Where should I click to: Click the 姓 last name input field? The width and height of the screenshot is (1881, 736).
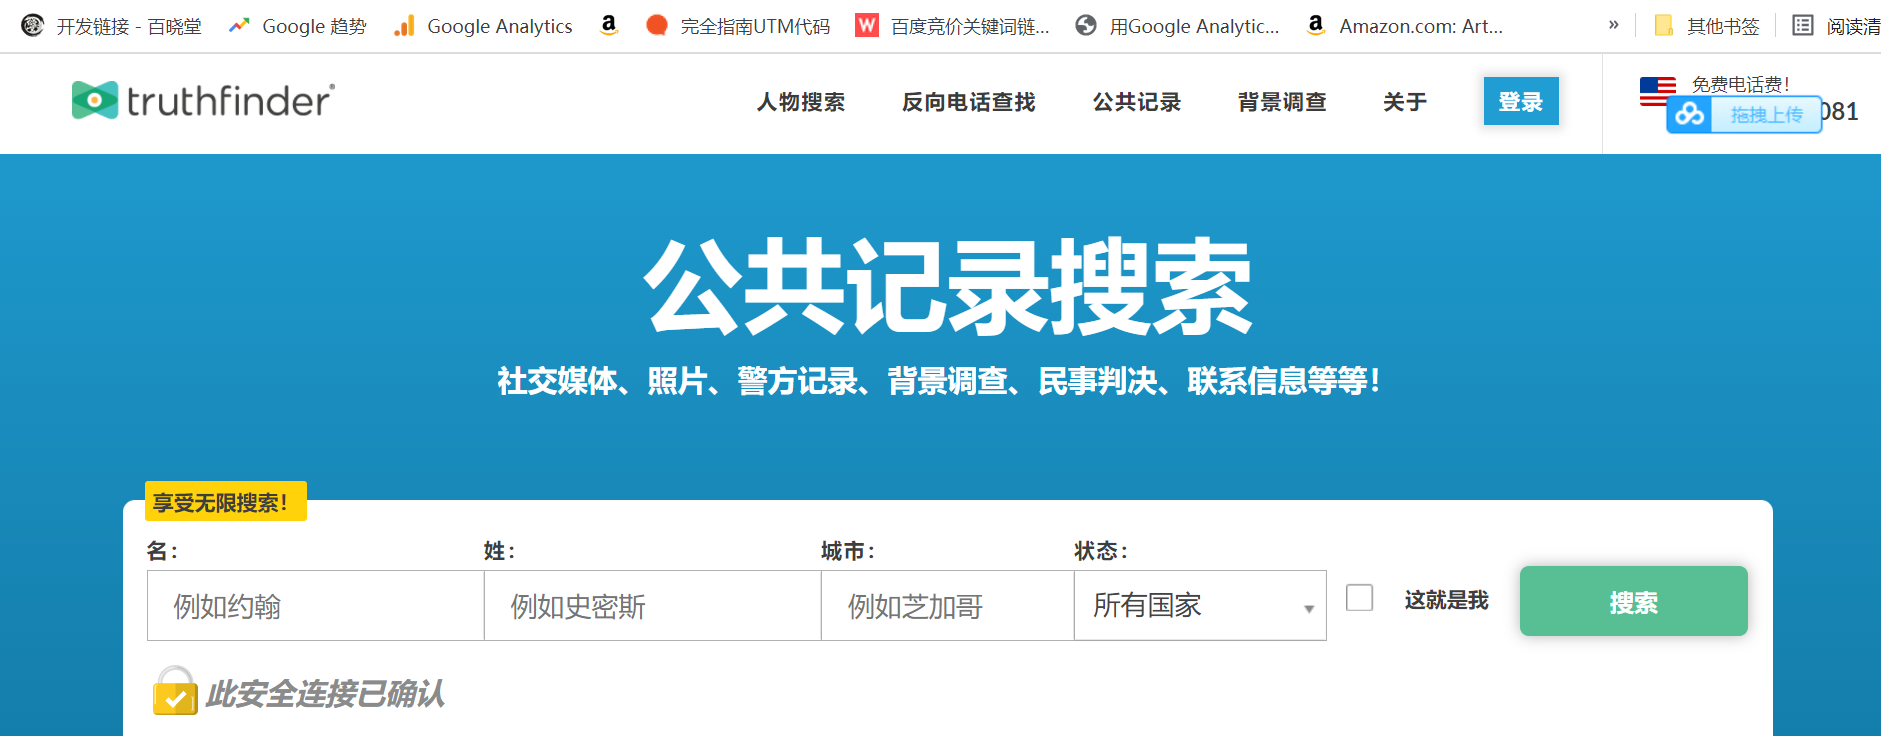653,605
